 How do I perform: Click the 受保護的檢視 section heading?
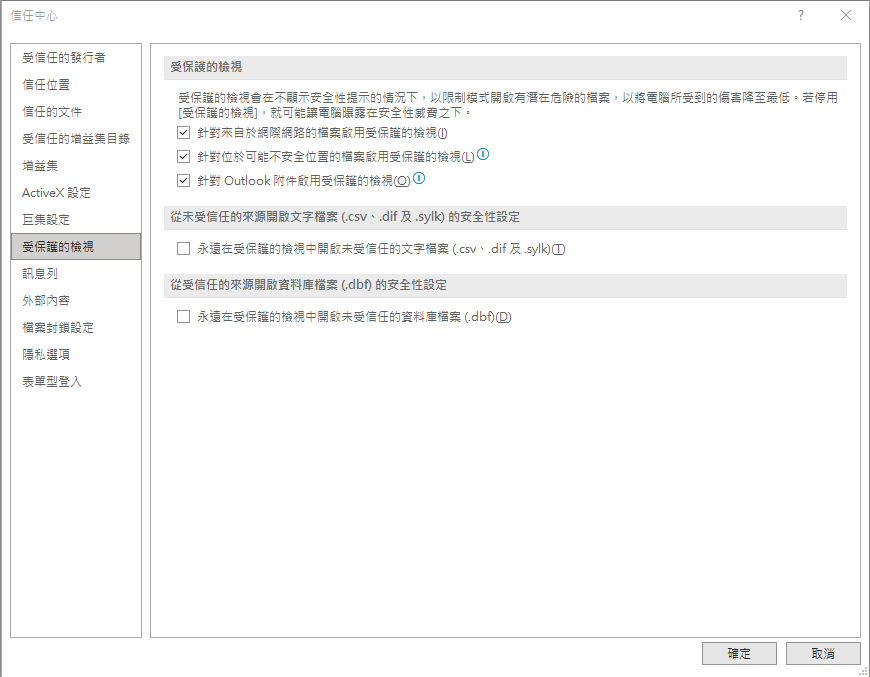505,67
